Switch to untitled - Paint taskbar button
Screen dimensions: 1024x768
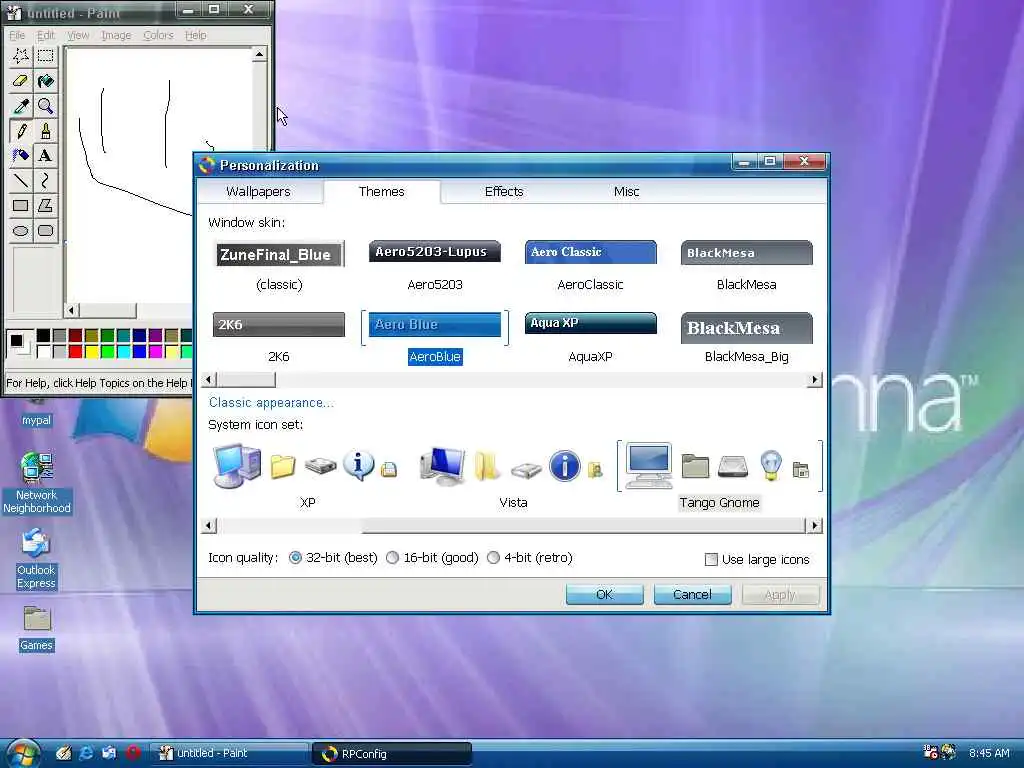point(229,753)
